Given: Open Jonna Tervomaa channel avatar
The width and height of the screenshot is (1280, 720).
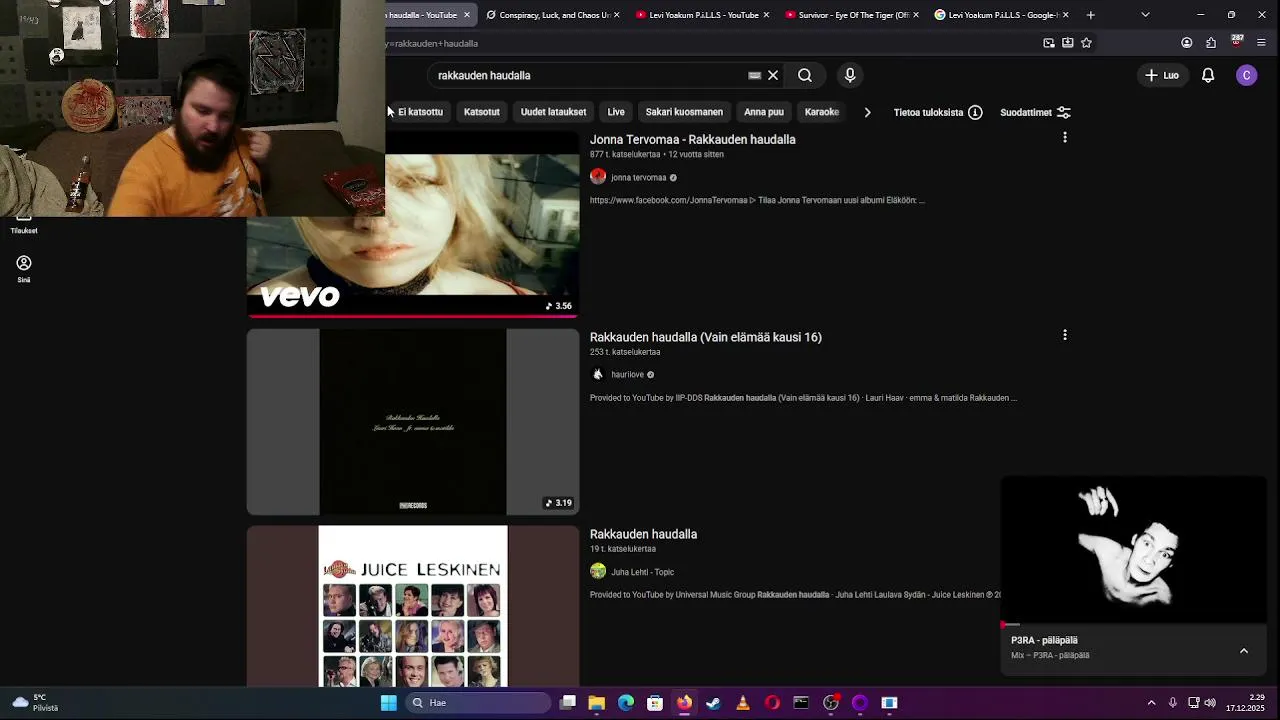Looking at the screenshot, I should pos(598,177).
